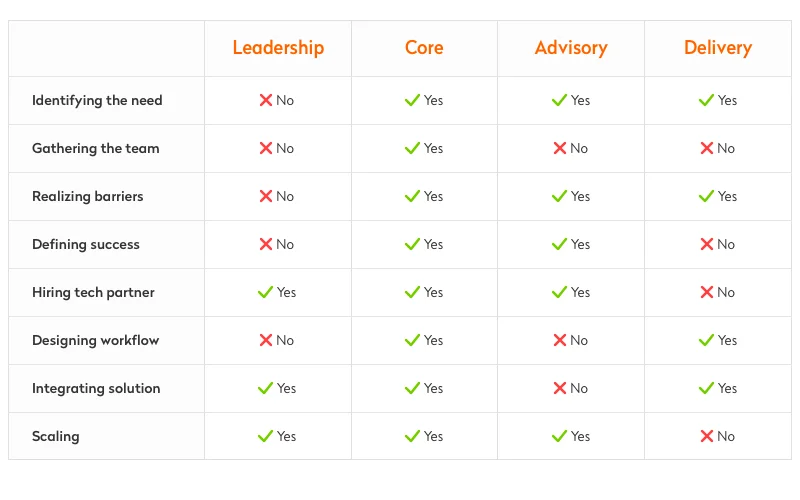800x500 pixels.
Task: Click red X for Delivery, Hiring tech partner
Action: [707, 292]
